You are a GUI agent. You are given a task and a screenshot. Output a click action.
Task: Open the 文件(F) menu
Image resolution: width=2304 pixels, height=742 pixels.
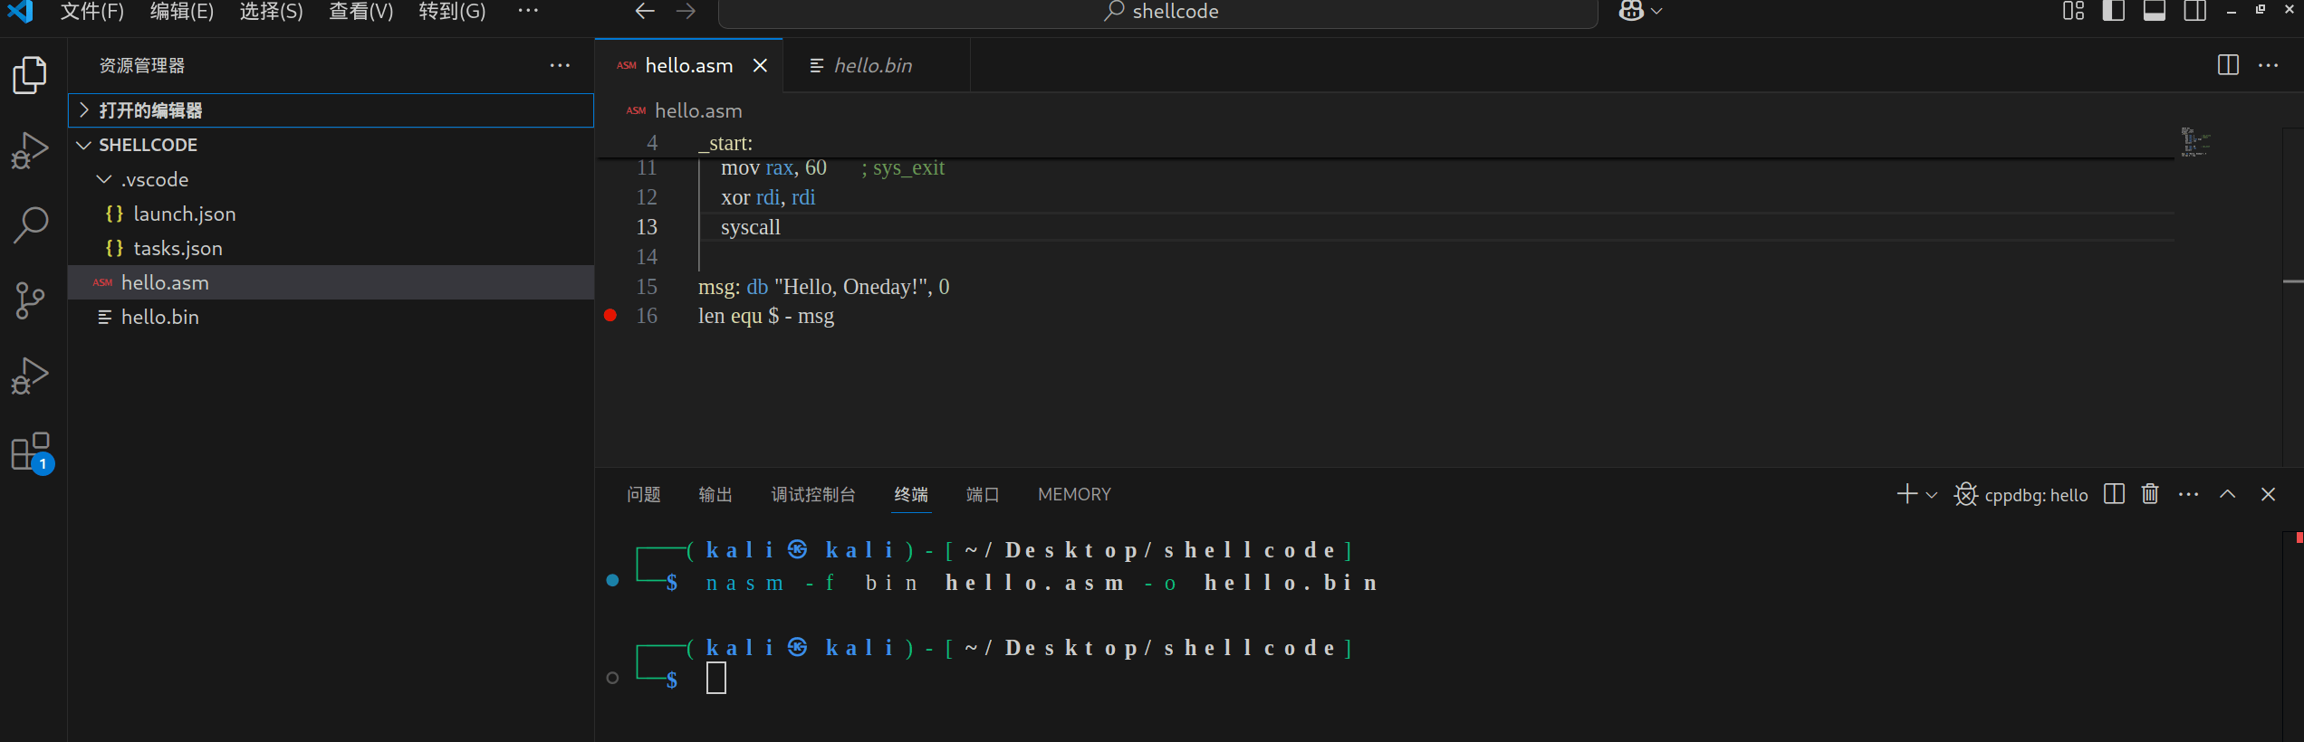point(92,11)
